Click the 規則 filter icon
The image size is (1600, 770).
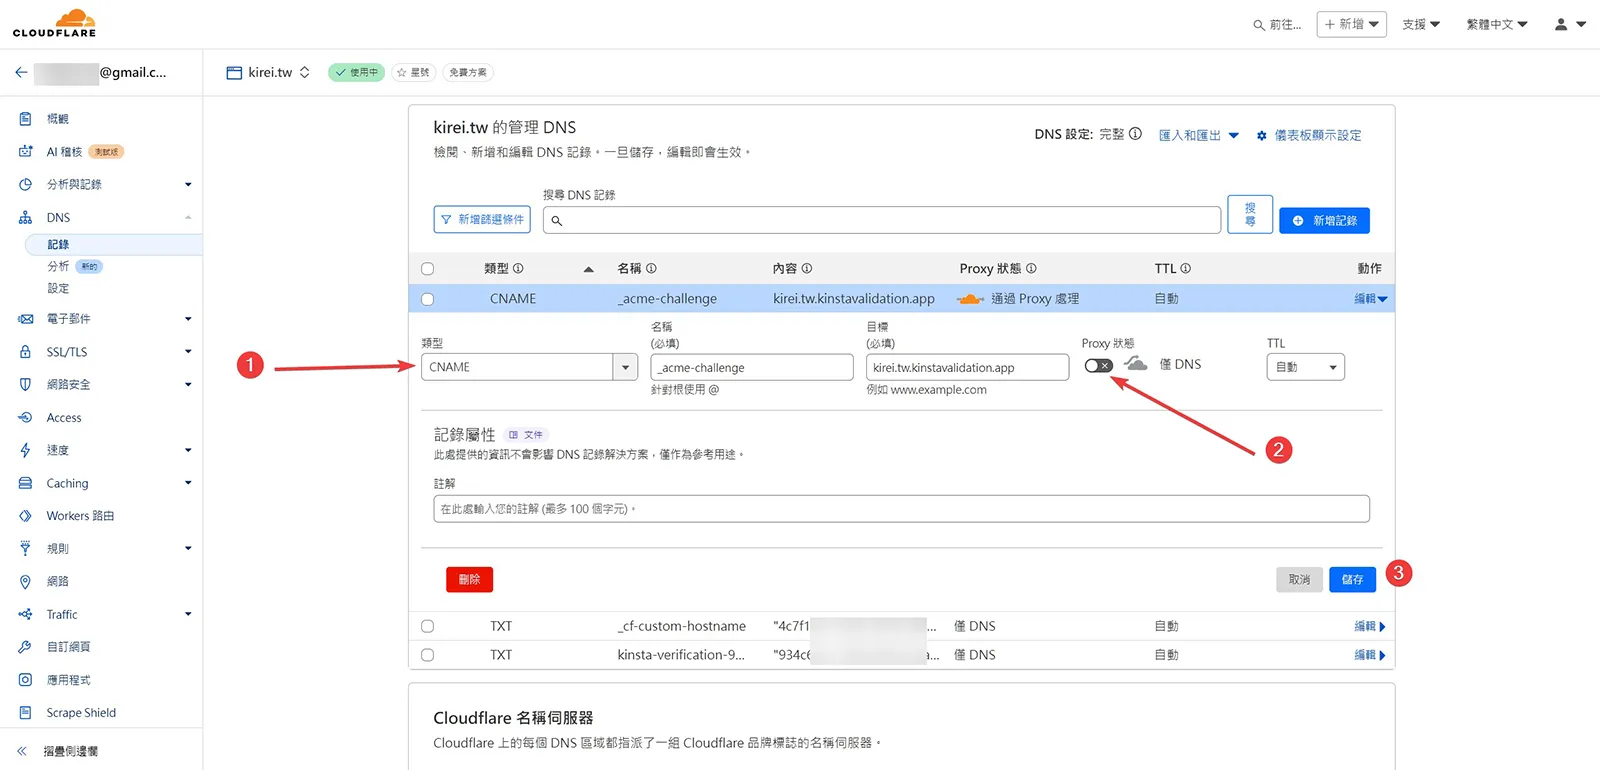[25, 548]
